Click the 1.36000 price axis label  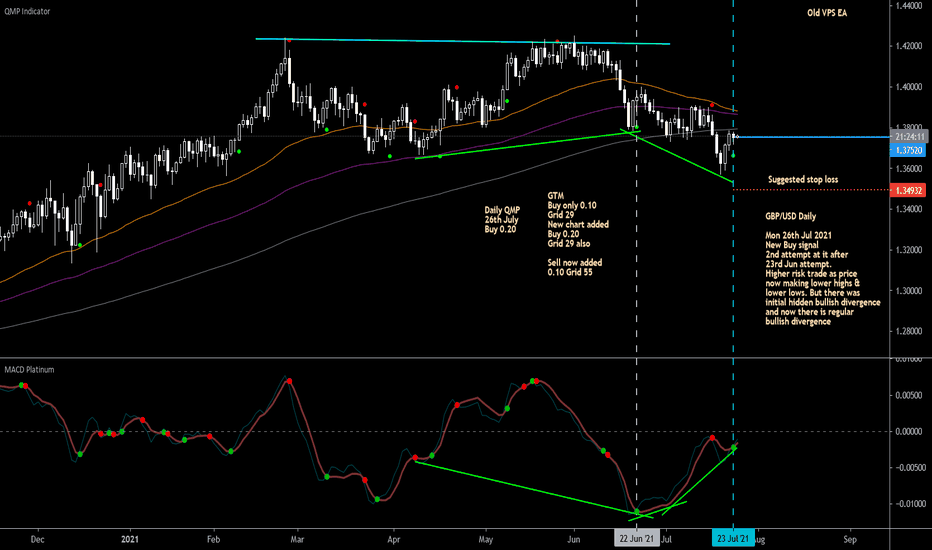(x=909, y=168)
